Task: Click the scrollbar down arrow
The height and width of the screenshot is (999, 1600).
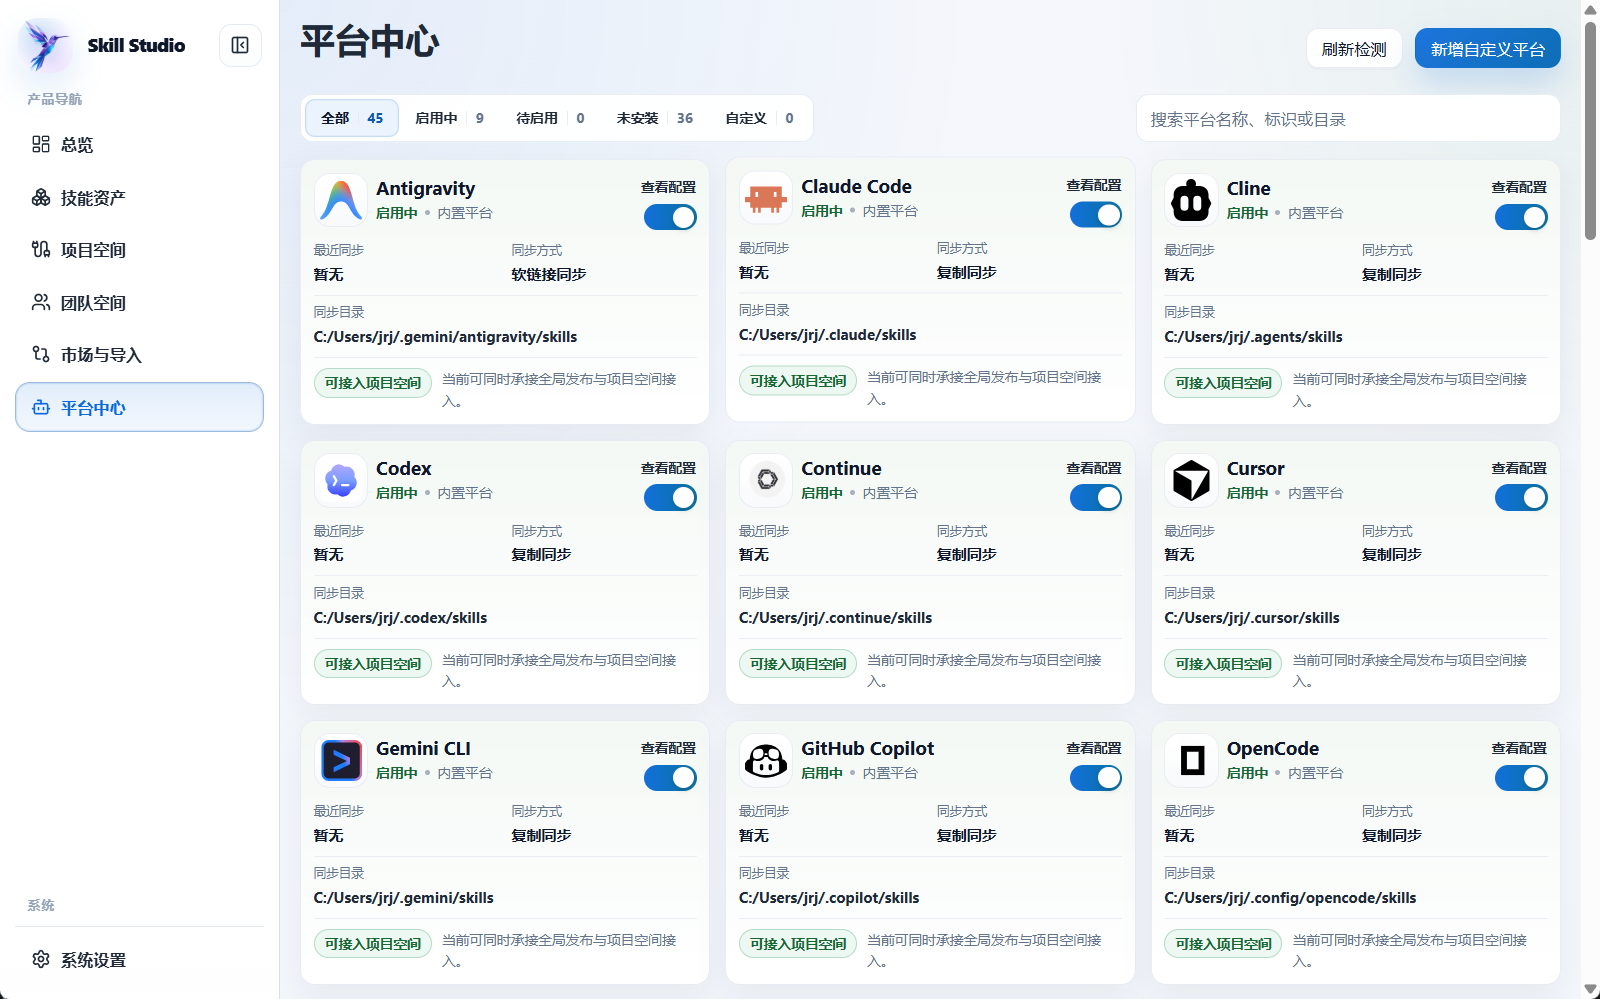Action: 1591,989
